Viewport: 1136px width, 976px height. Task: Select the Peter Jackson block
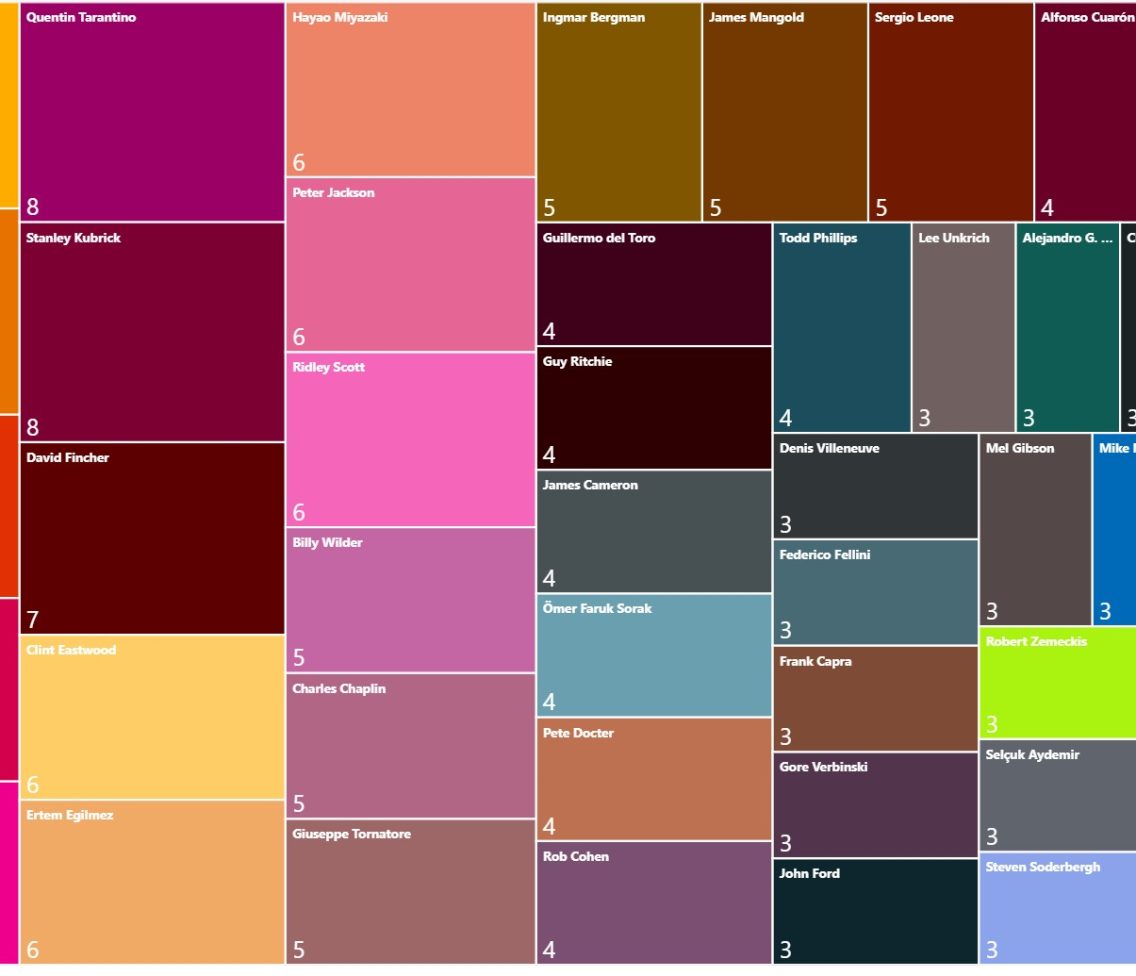(410, 265)
